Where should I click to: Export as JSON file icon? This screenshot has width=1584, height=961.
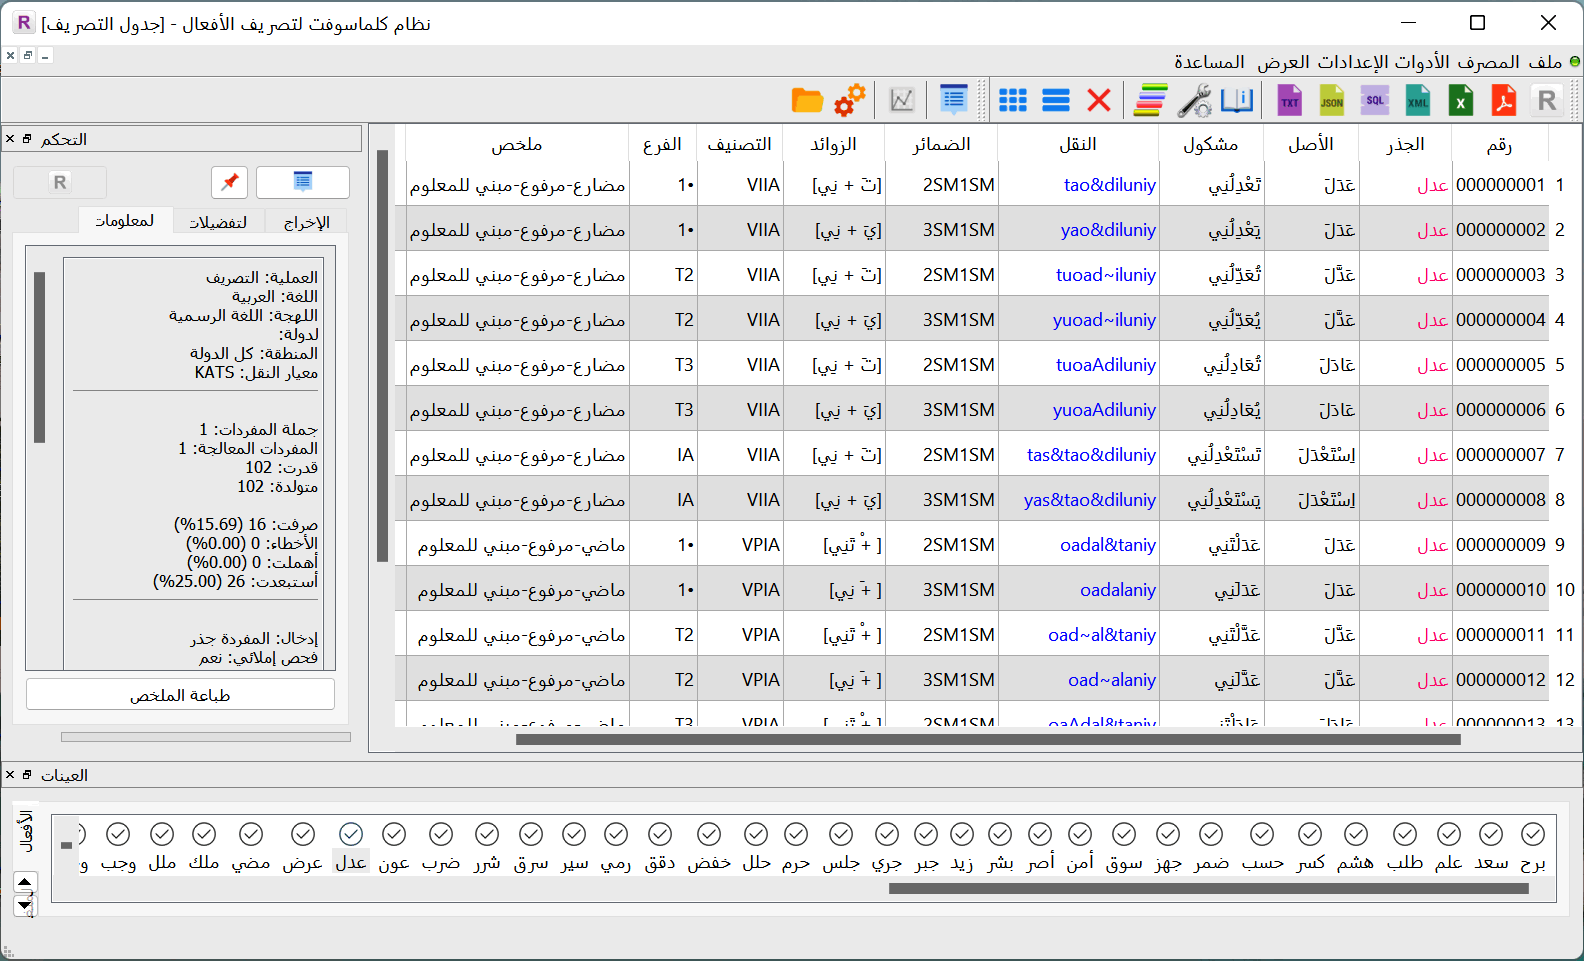1332,100
